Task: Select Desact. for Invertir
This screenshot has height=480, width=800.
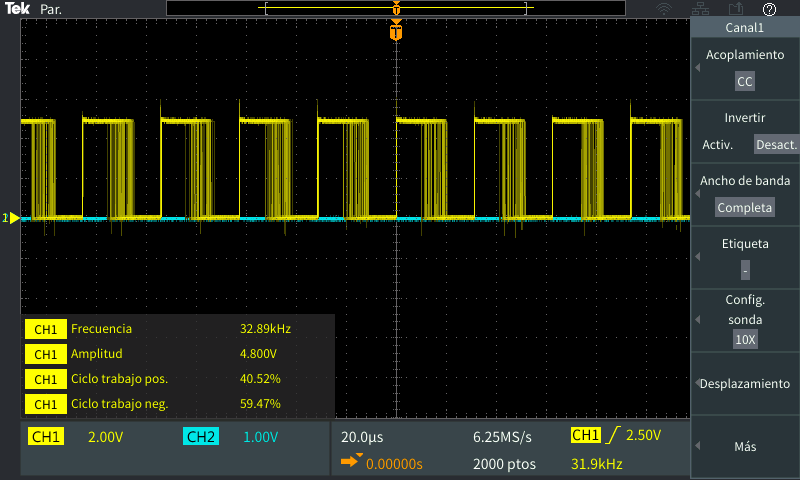Action: point(776,145)
